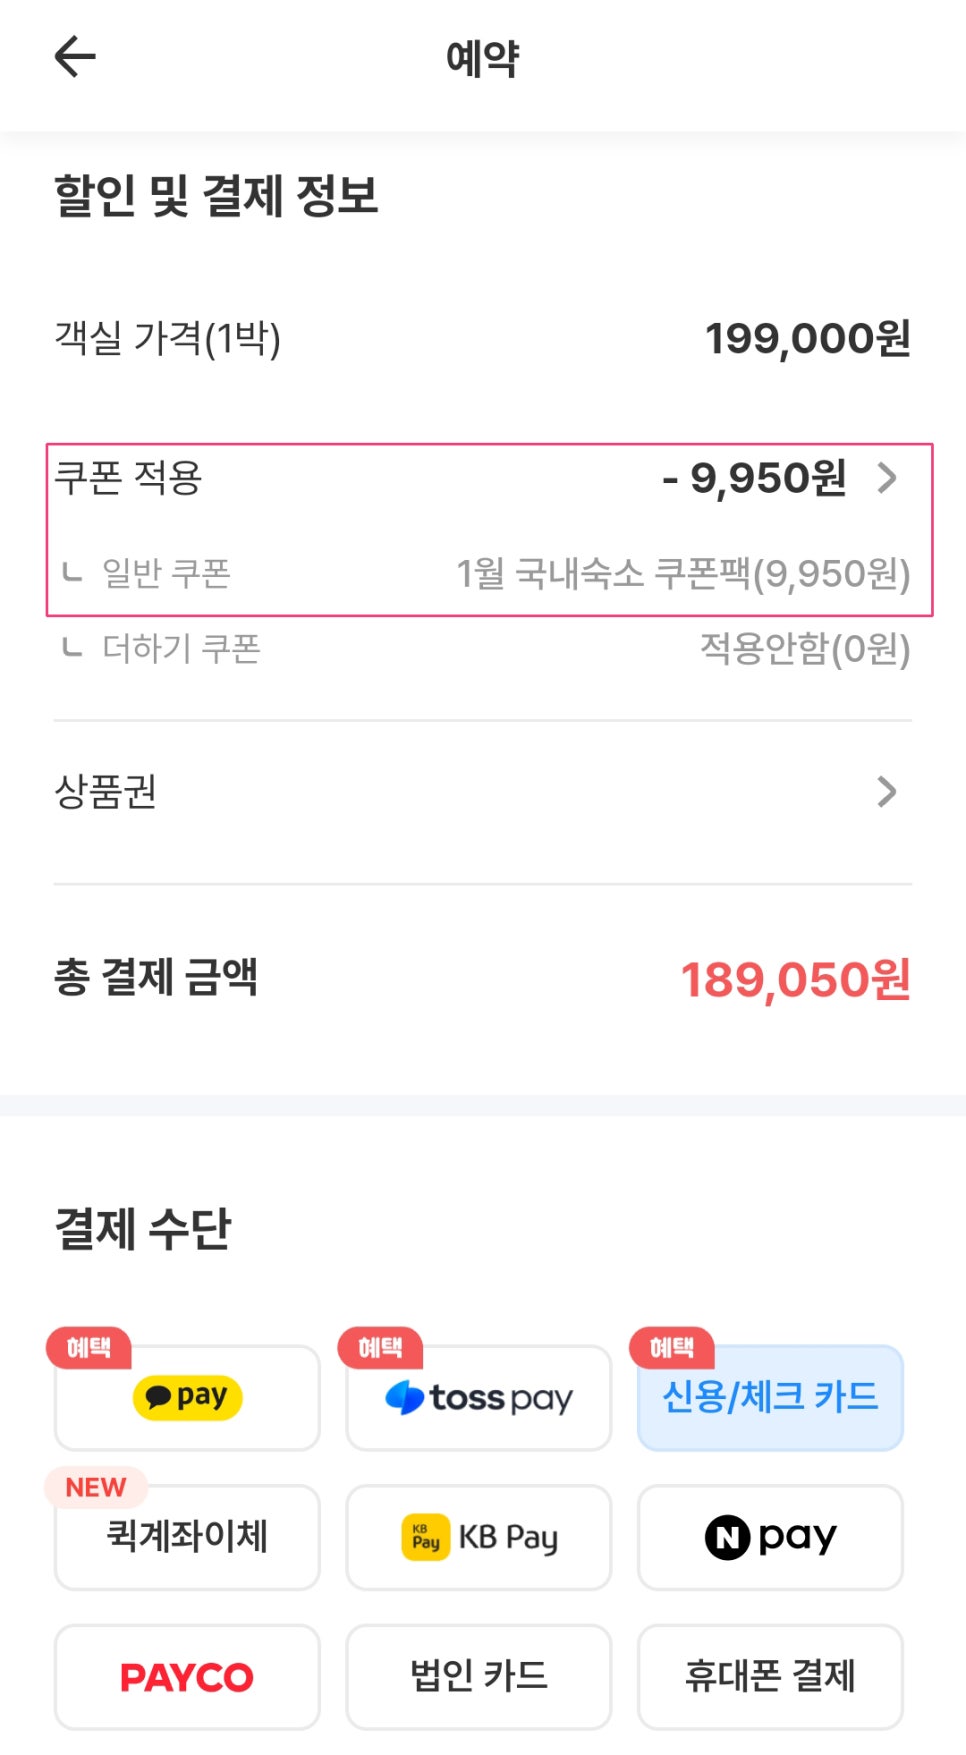Tap the 더하기 쿠폰 sub-item

point(181,649)
